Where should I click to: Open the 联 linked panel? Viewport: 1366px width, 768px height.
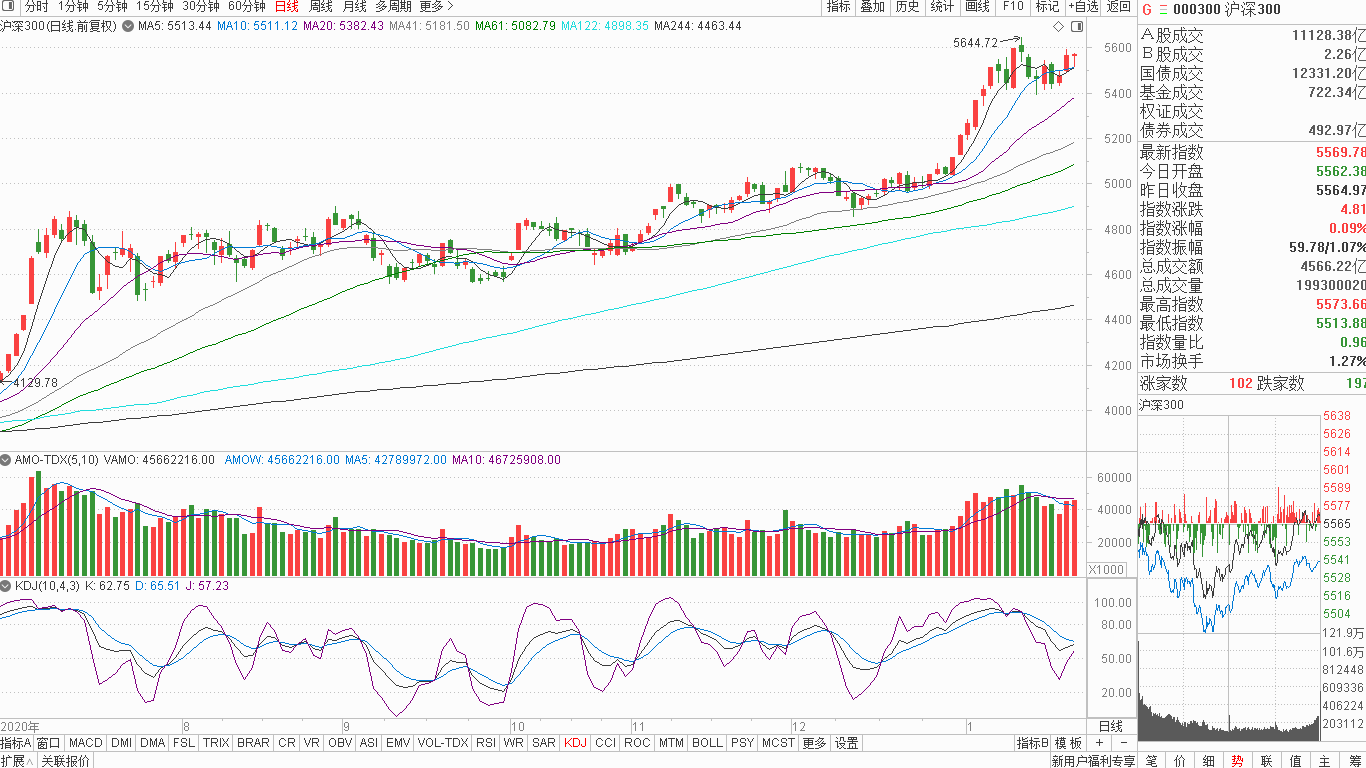[x=1267, y=761]
